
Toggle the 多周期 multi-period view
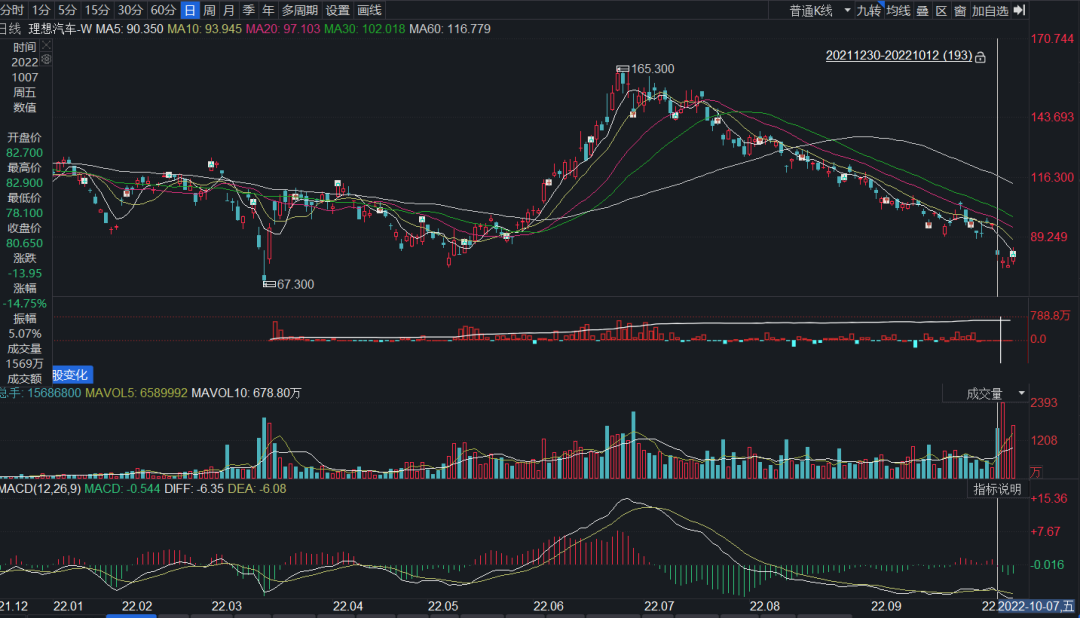click(300, 10)
